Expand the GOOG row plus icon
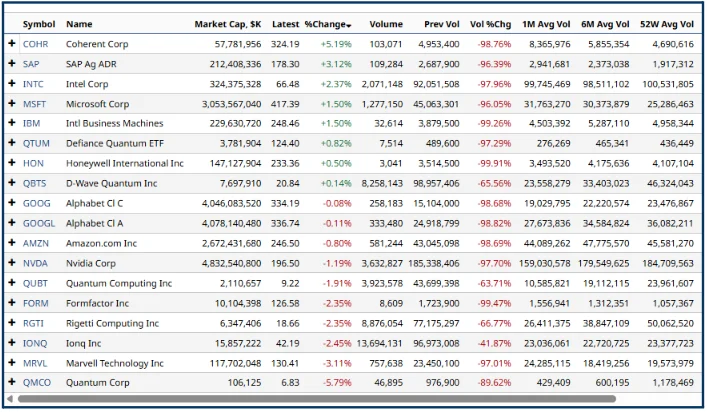The height and width of the screenshot is (412, 707). tap(12, 202)
